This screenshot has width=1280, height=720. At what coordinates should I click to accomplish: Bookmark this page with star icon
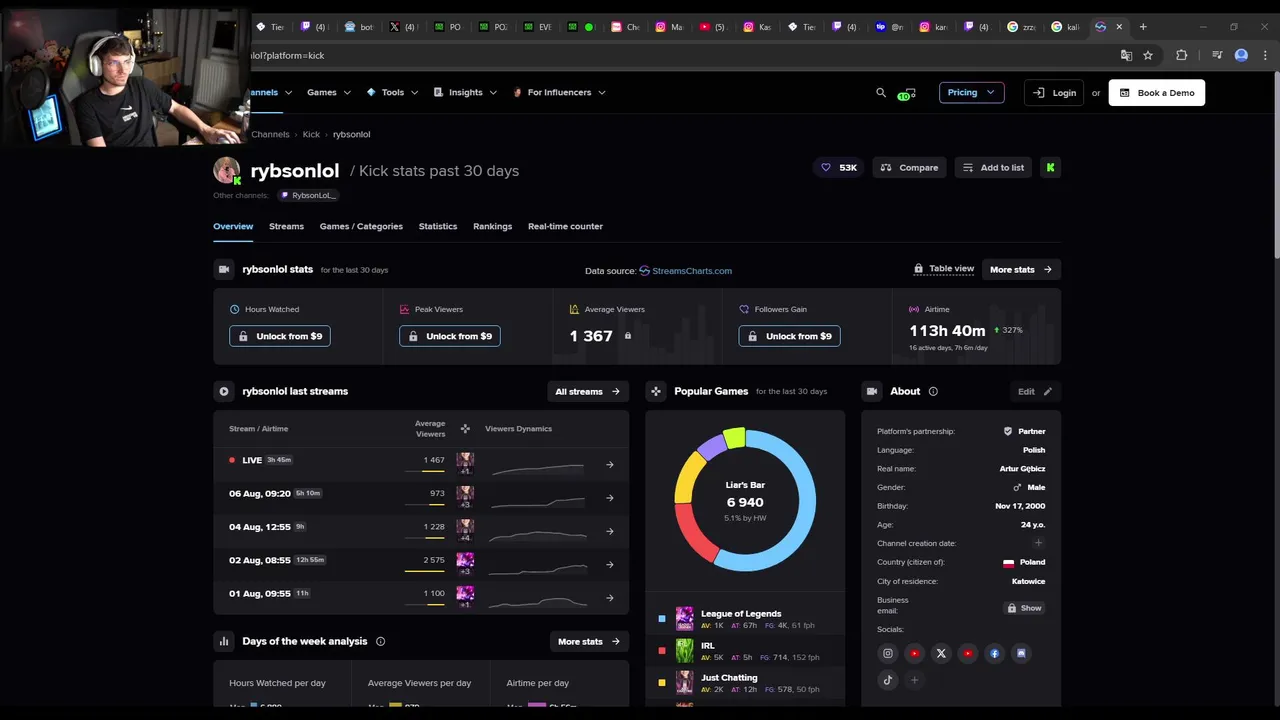tap(1148, 55)
